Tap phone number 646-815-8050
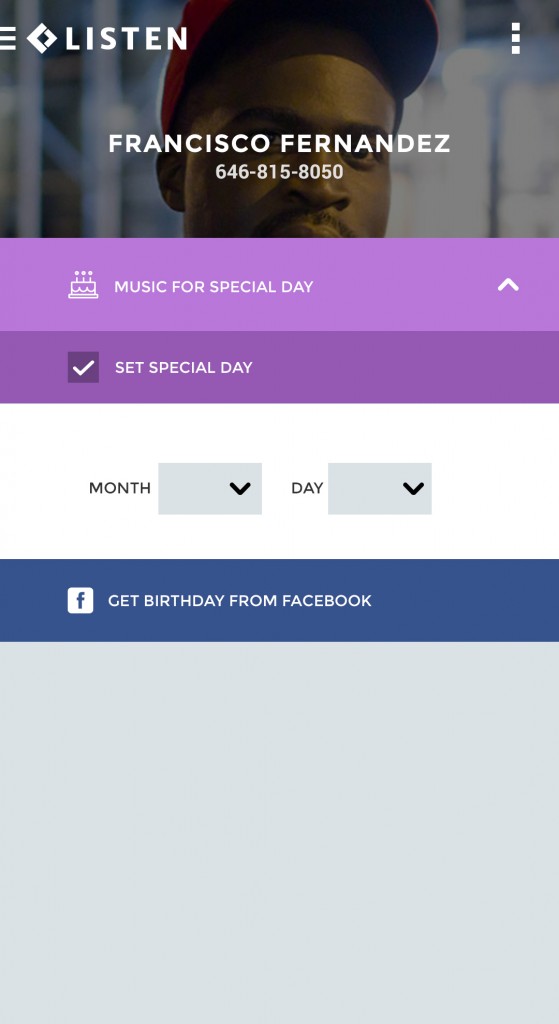This screenshot has height=1024, width=559. (280, 172)
